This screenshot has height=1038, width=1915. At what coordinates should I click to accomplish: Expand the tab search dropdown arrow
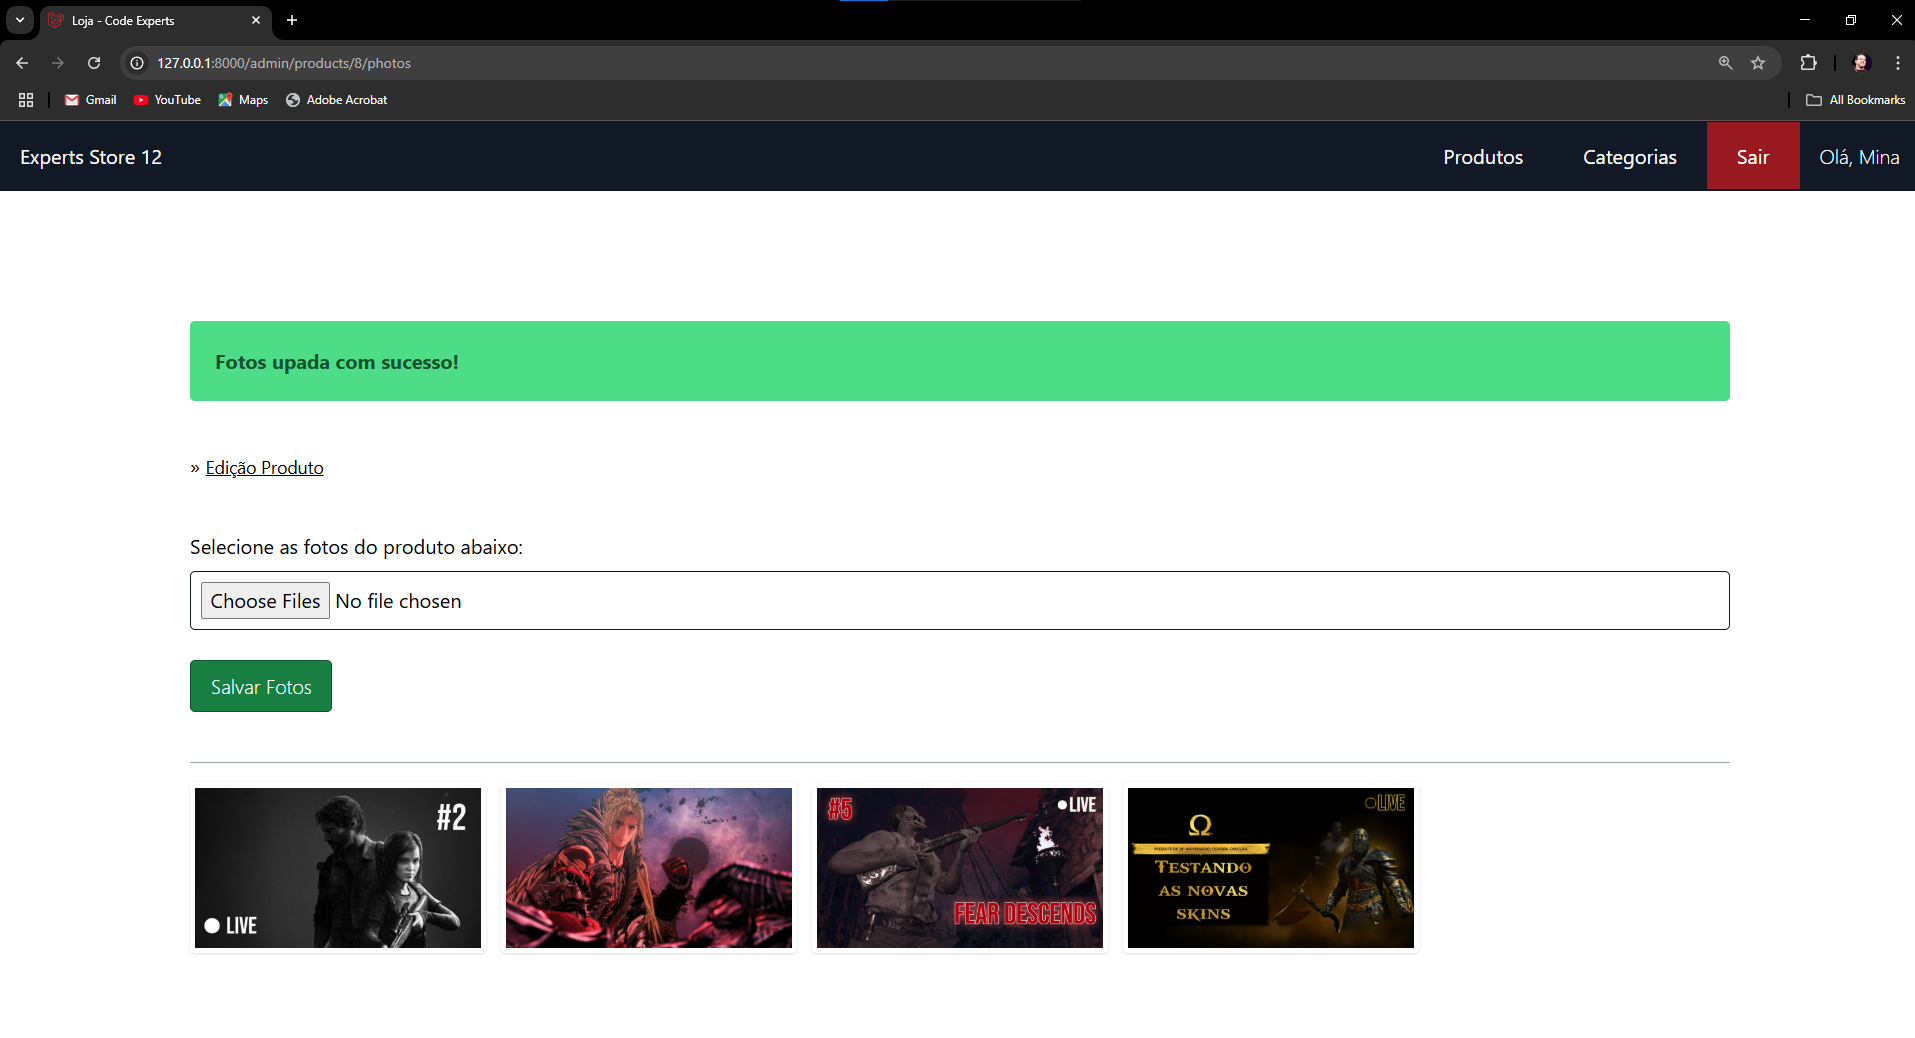coord(20,20)
